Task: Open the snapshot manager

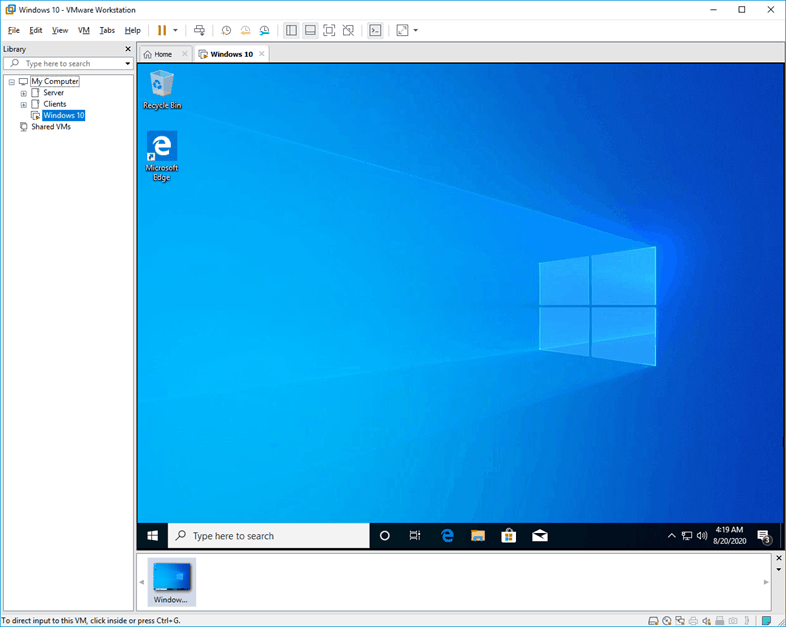Action: [x=264, y=31]
